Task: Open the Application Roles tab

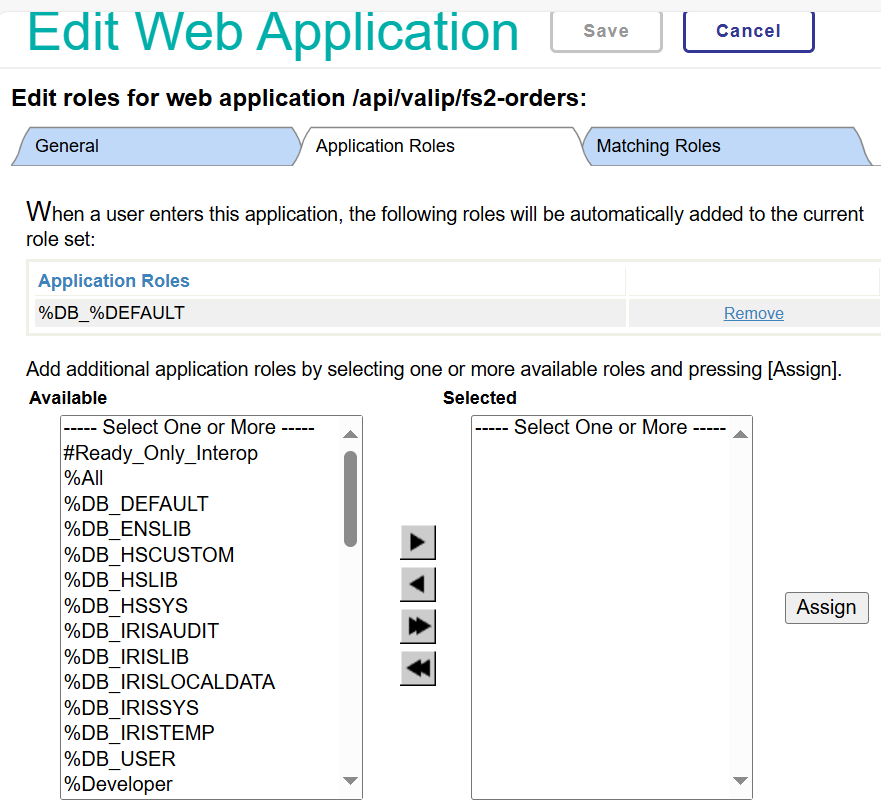Action: tap(442, 146)
